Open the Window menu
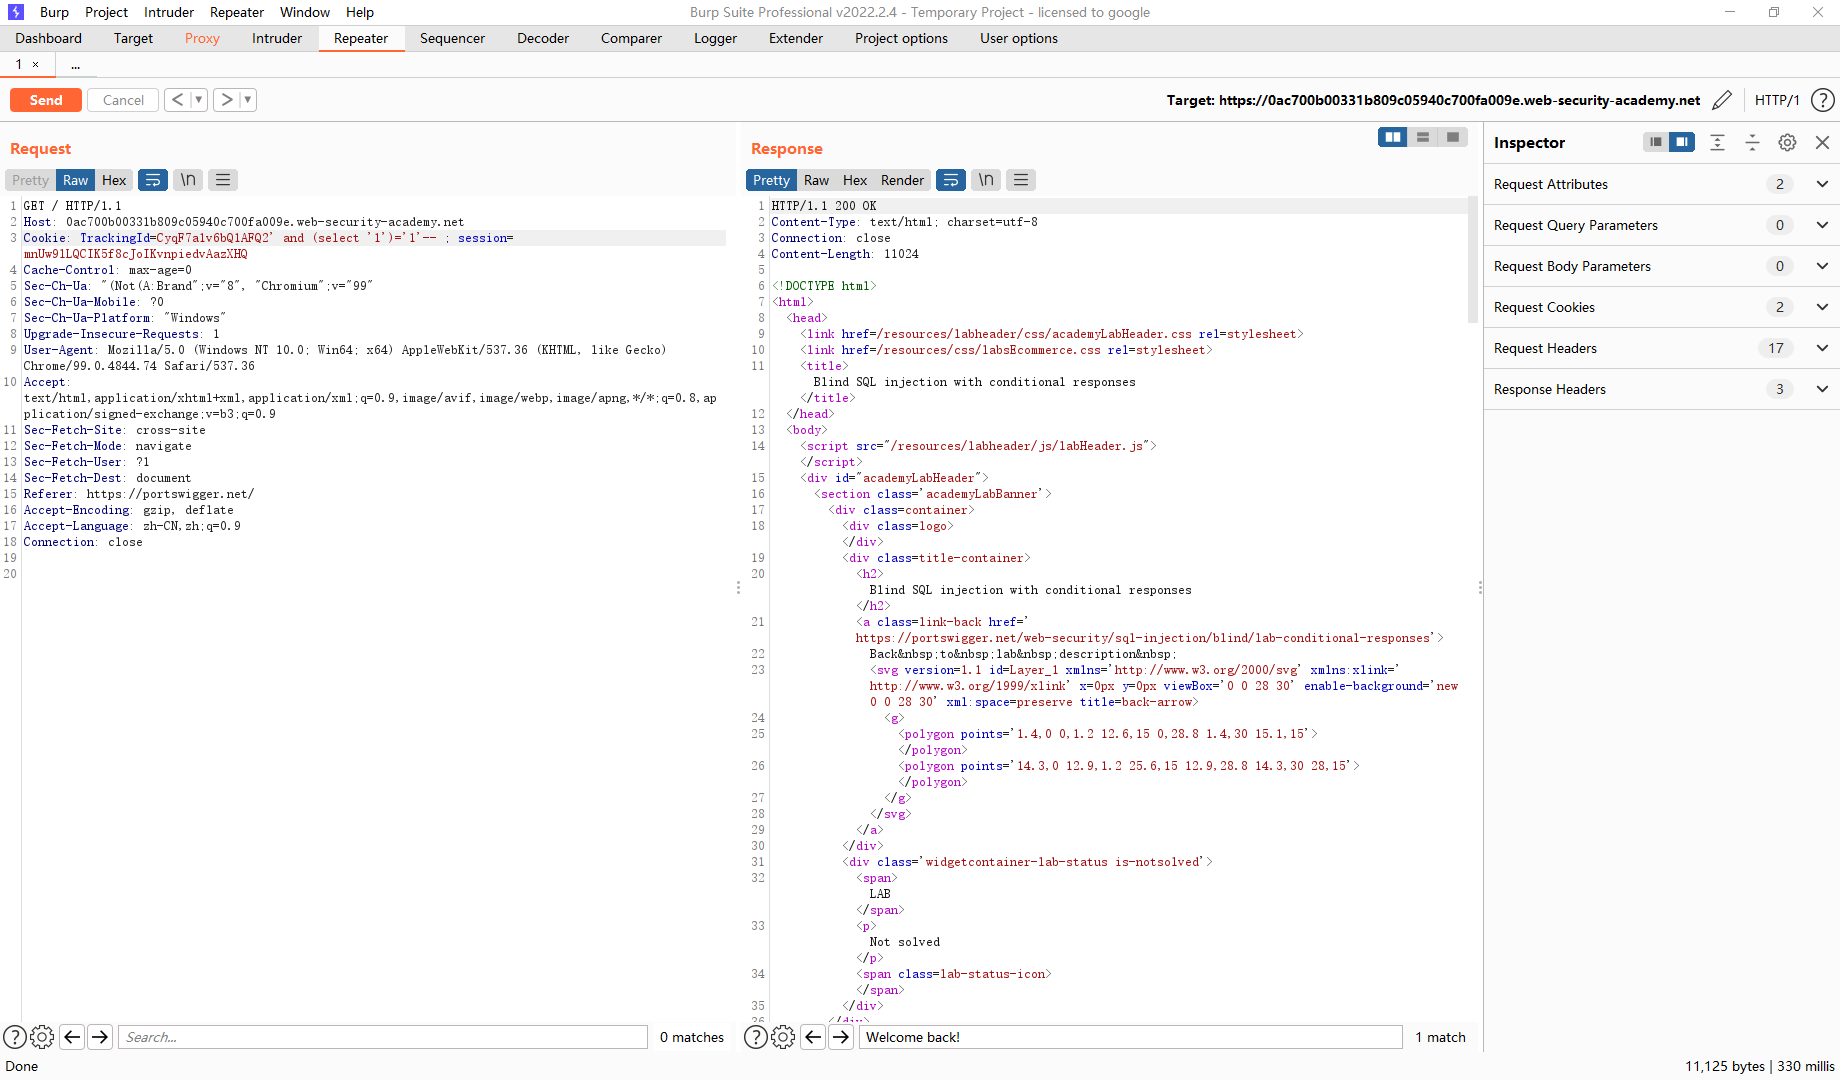Image resolution: width=1840 pixels, height=1080 pixels. coord(305,12)
